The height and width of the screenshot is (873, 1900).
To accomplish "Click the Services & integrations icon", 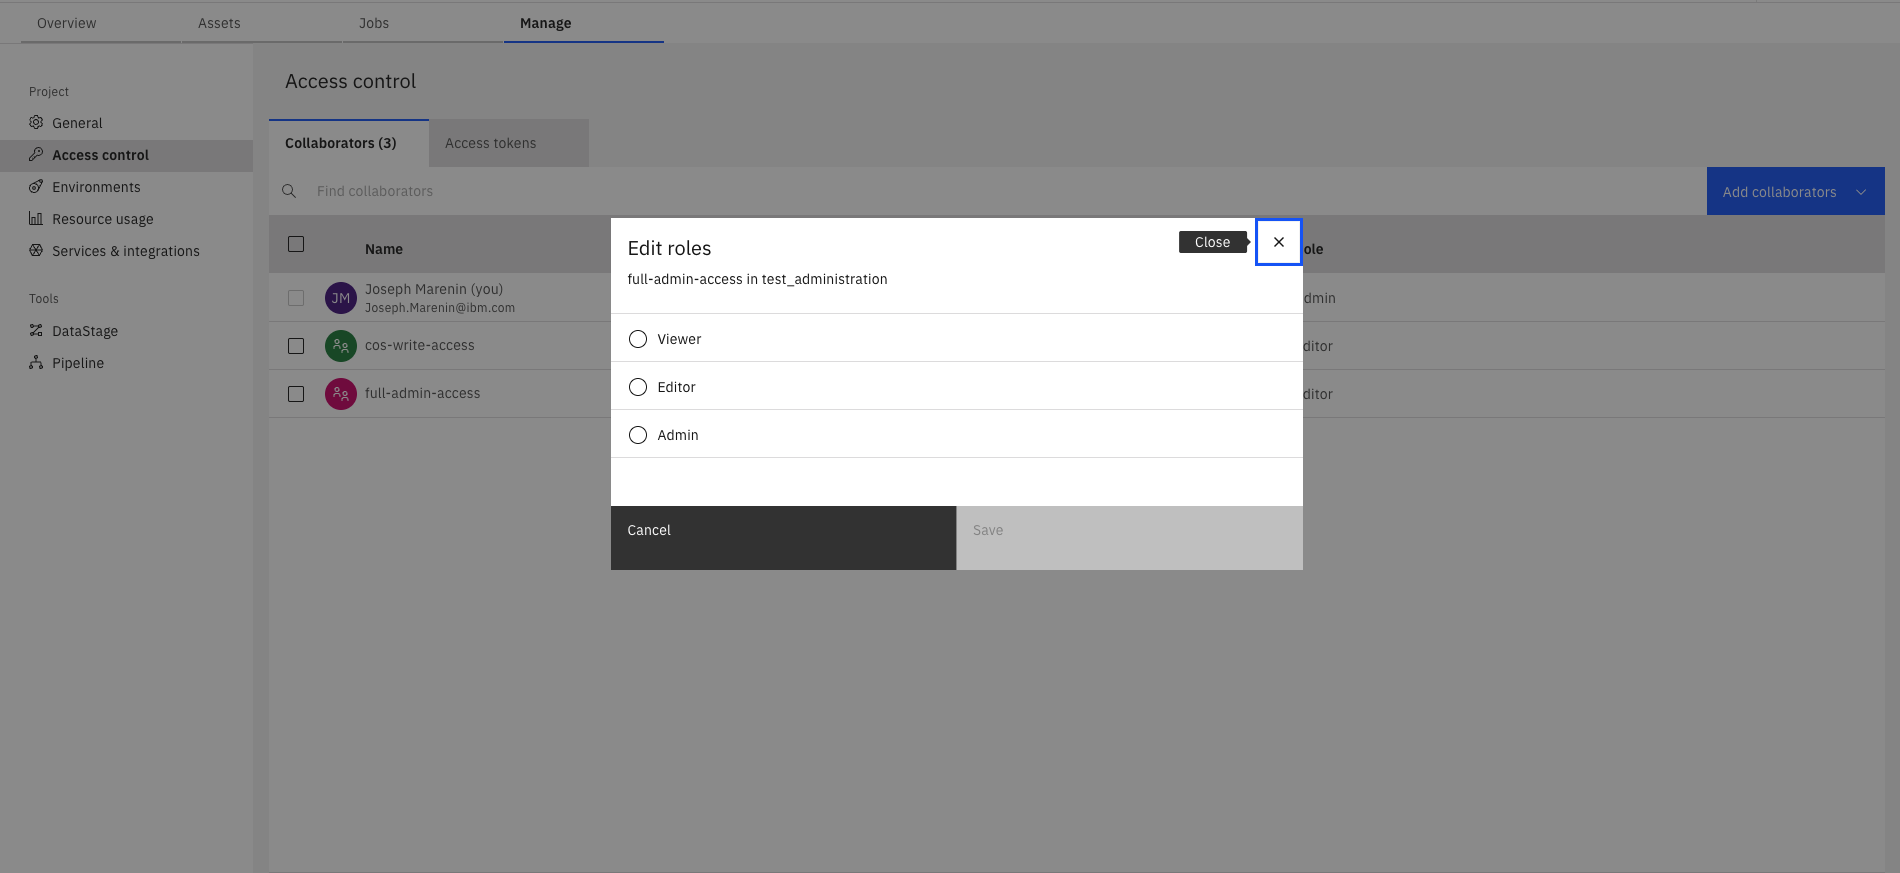I will [36, 250].
